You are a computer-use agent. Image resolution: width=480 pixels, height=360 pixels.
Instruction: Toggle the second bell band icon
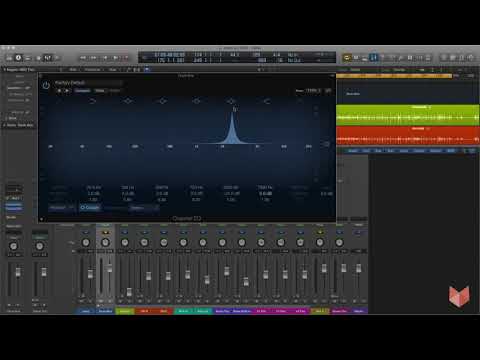[162, 101]
